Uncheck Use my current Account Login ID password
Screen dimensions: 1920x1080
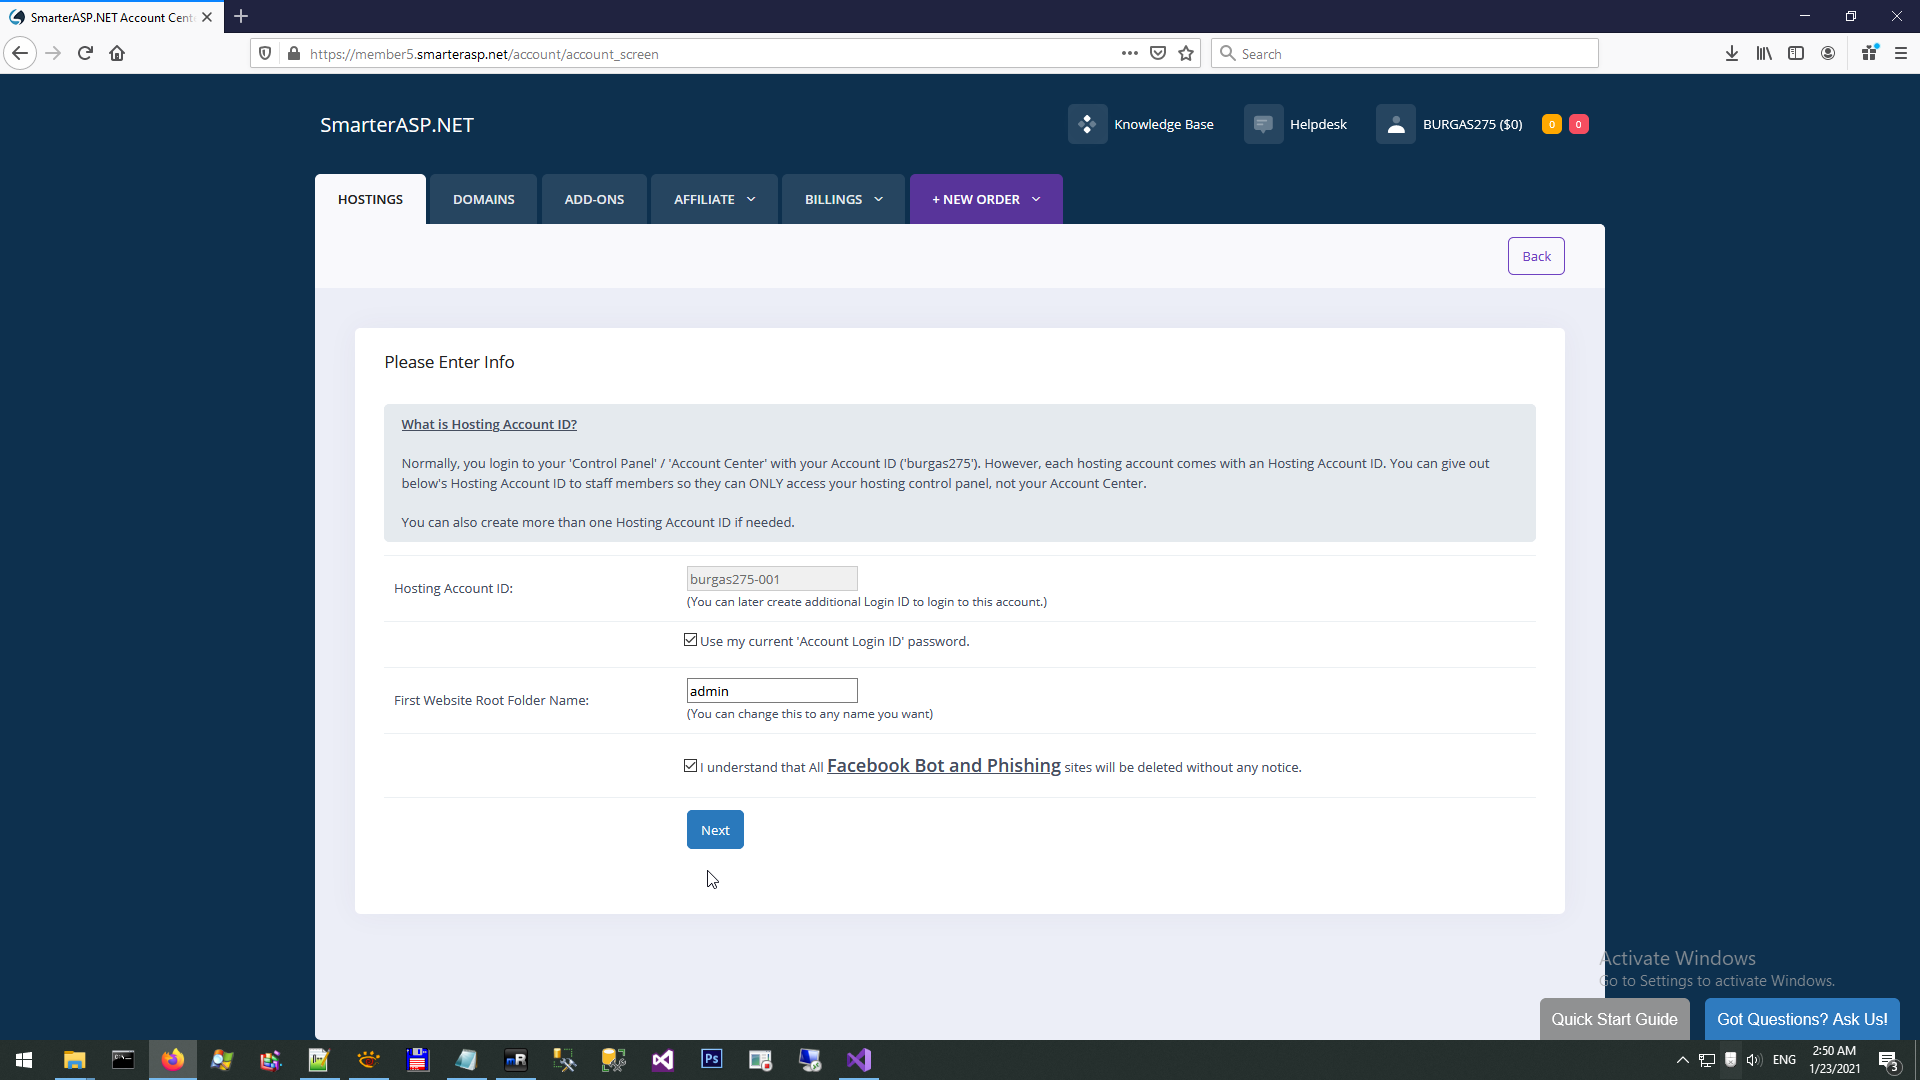click(x=691, y=640)
